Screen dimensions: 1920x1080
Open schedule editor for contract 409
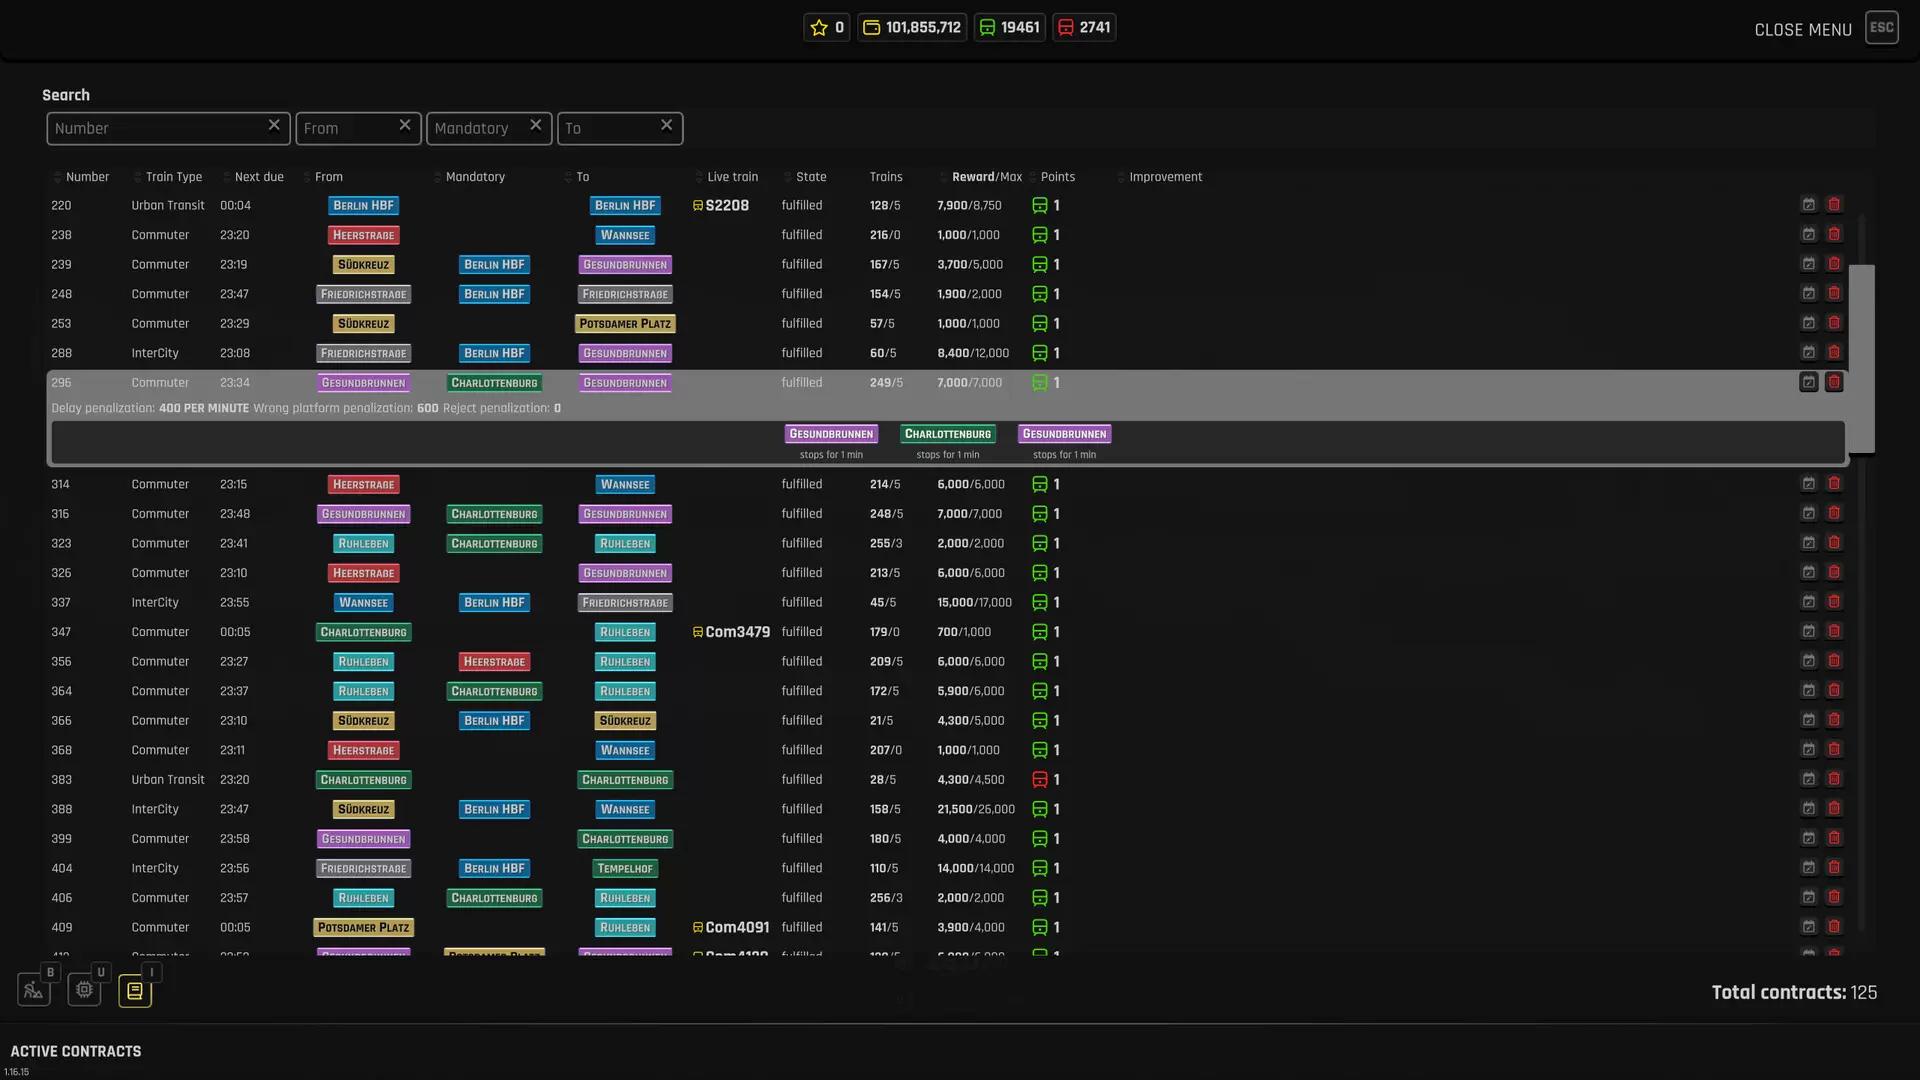tap(1808, 927)
